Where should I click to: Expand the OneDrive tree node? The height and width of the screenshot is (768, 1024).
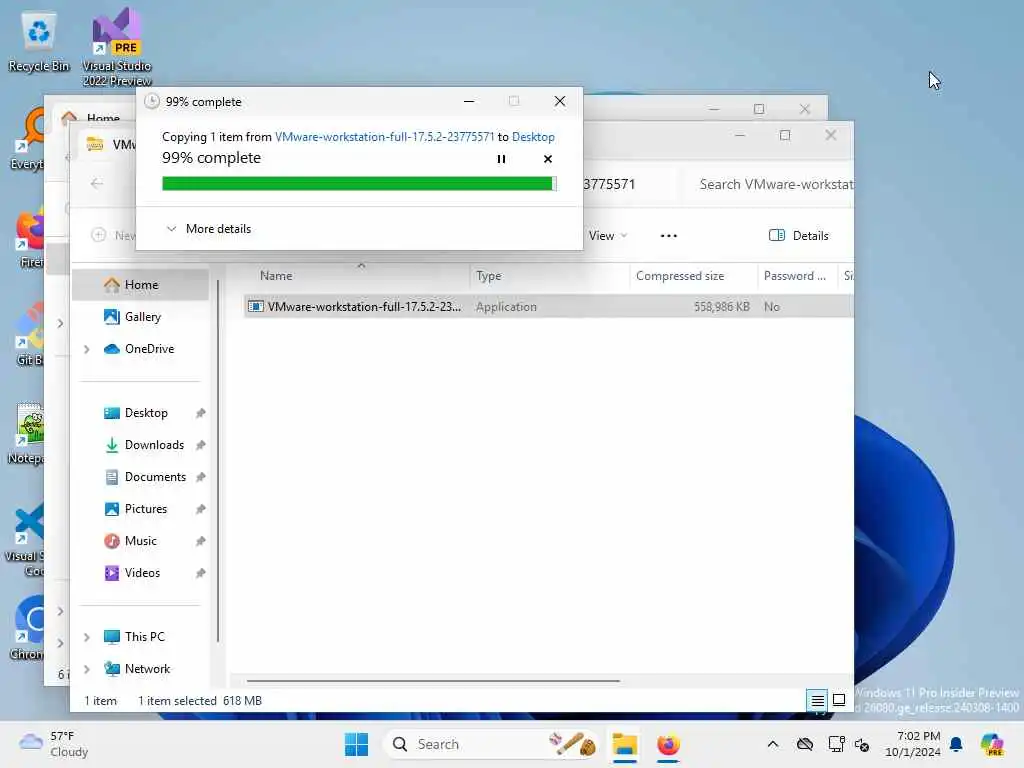click(x=87, y=349)
